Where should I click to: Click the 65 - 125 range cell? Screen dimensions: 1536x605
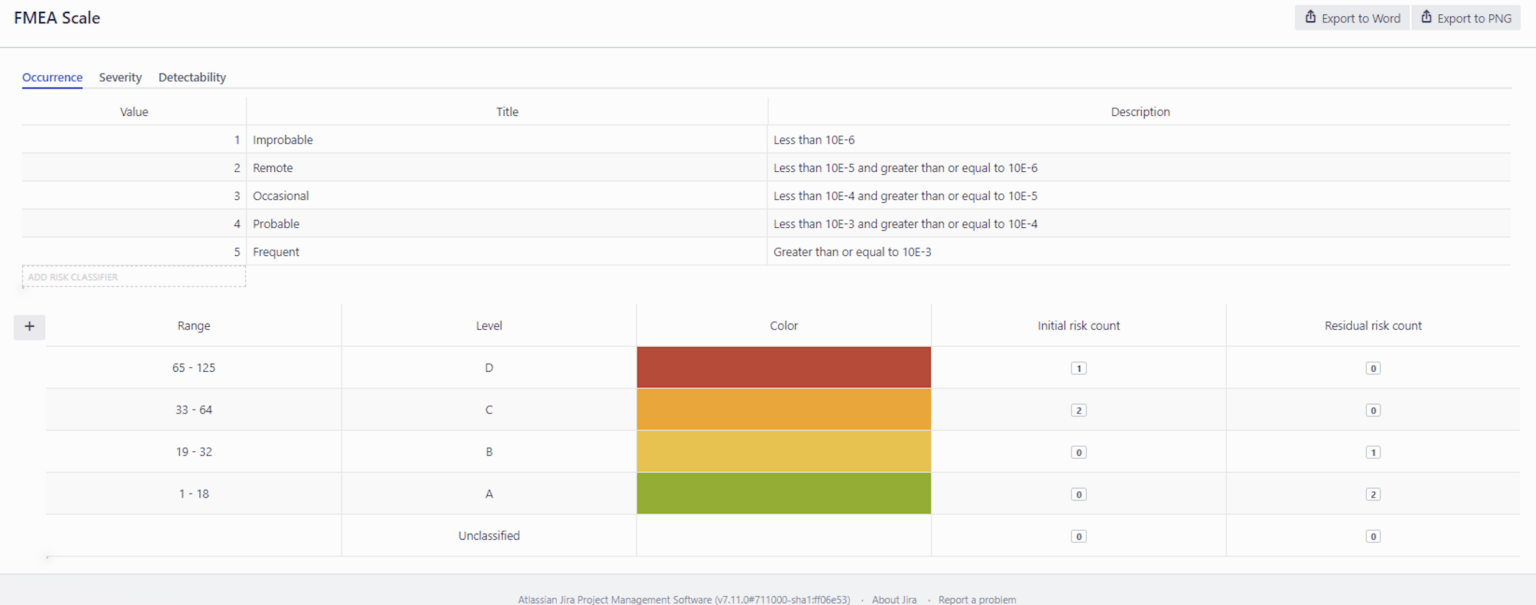point(193,367)
